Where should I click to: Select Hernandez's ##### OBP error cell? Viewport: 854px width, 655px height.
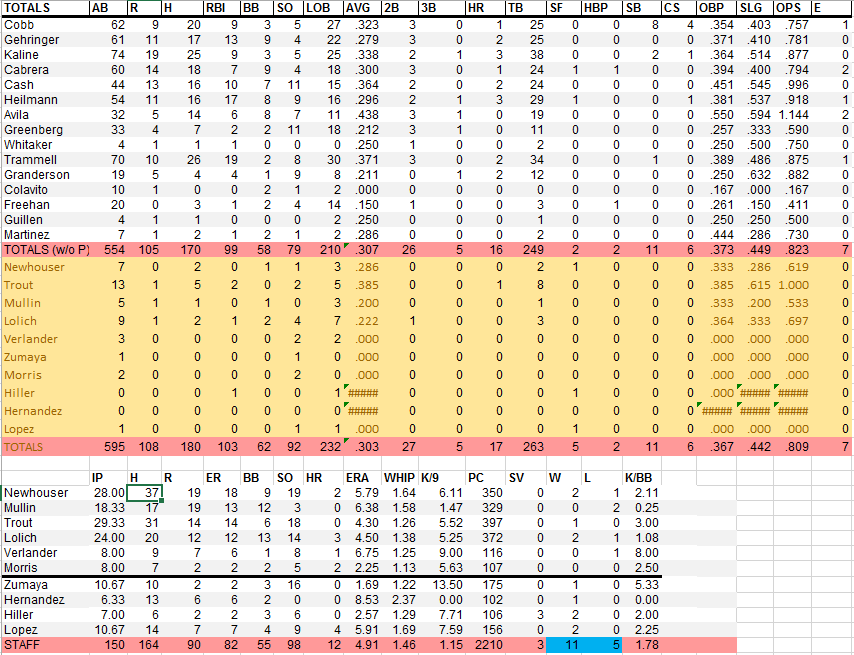click(x=717, y=411)
